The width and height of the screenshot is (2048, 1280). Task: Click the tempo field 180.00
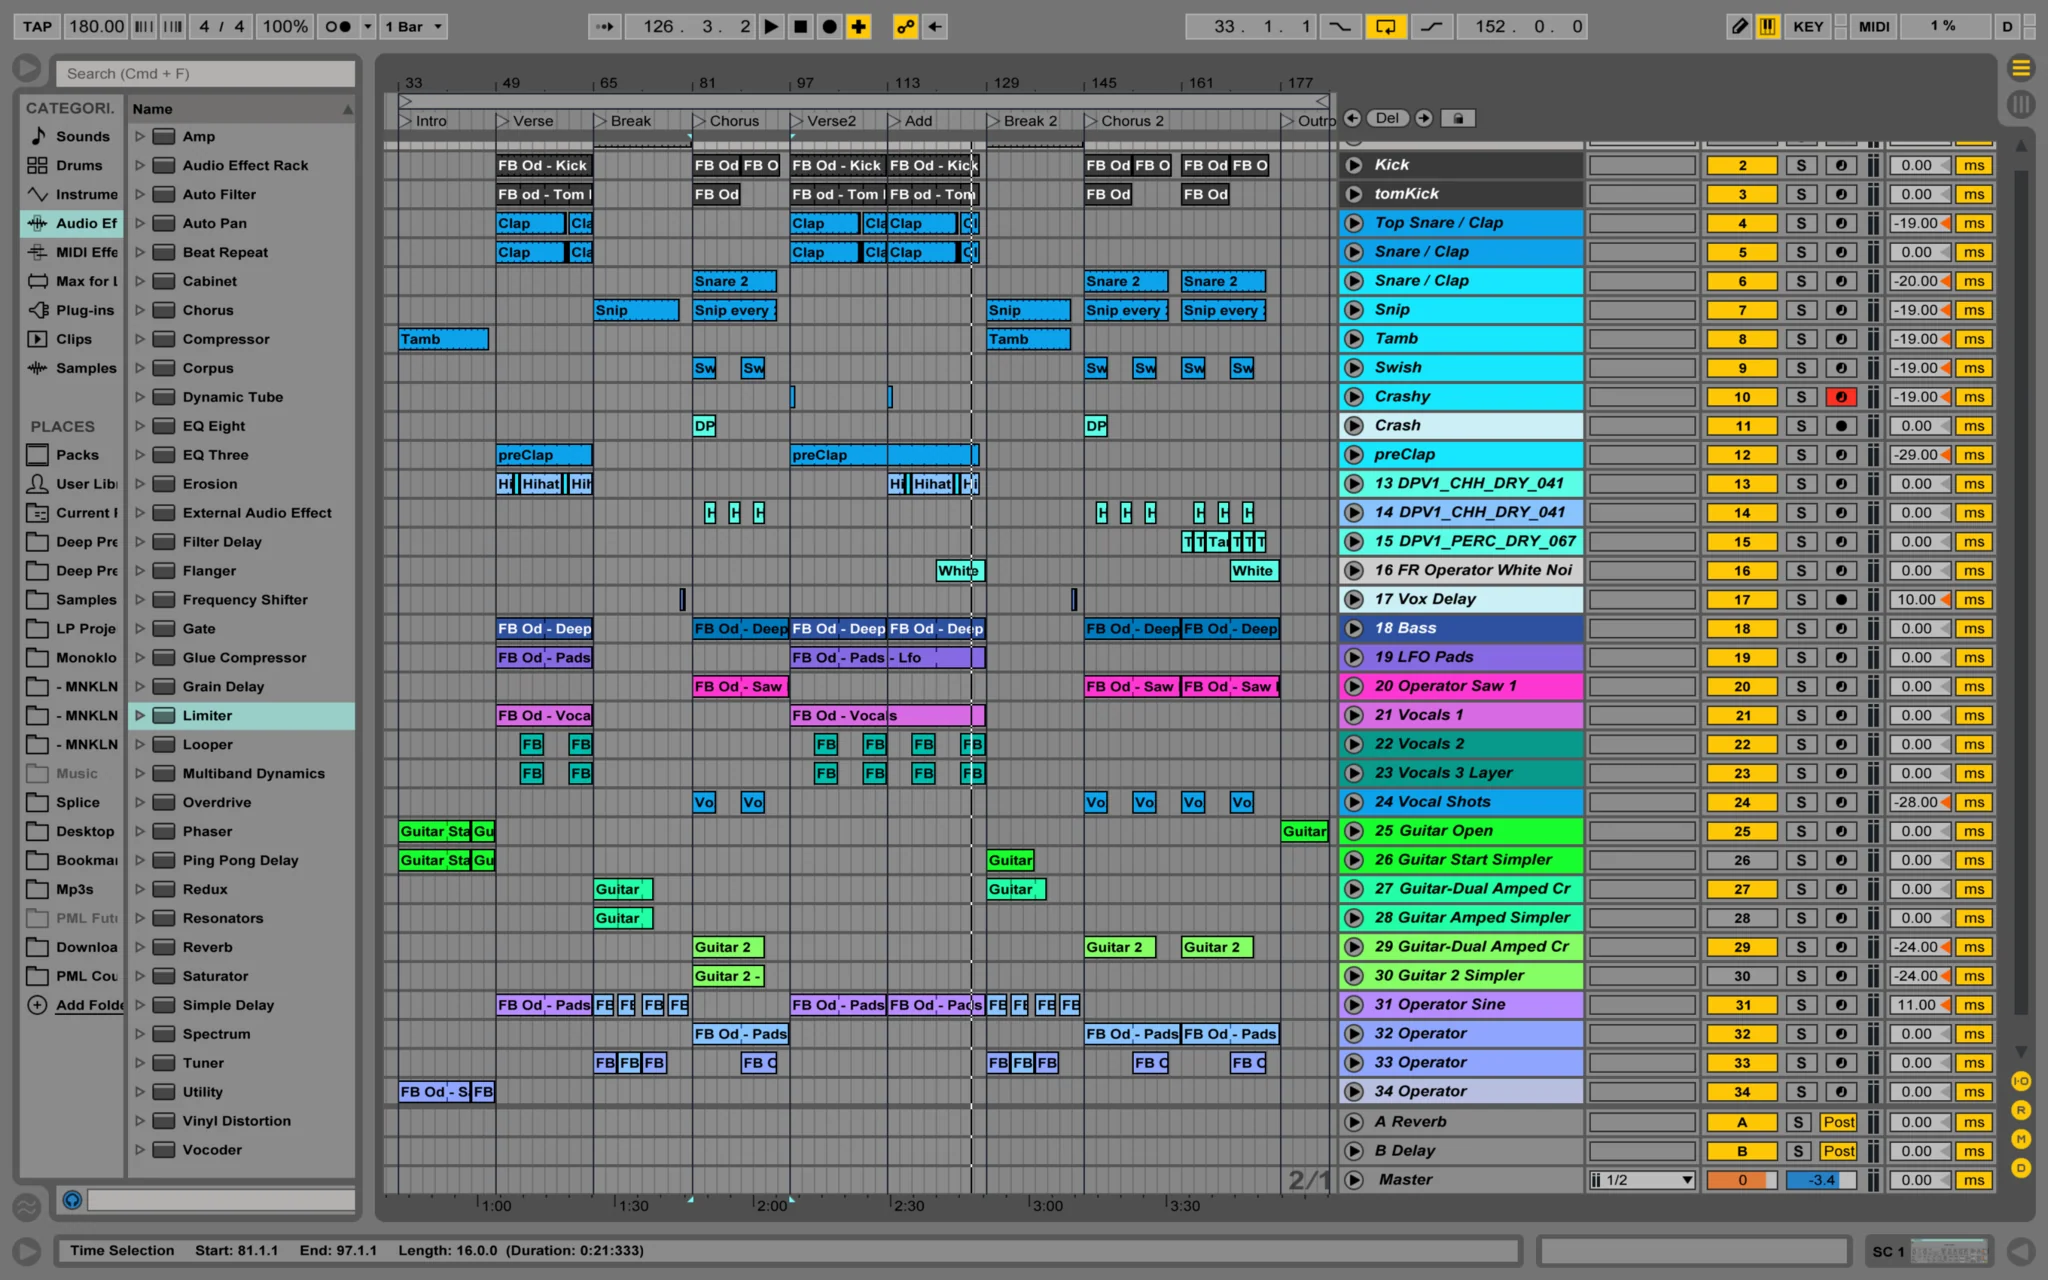(96, 27)
